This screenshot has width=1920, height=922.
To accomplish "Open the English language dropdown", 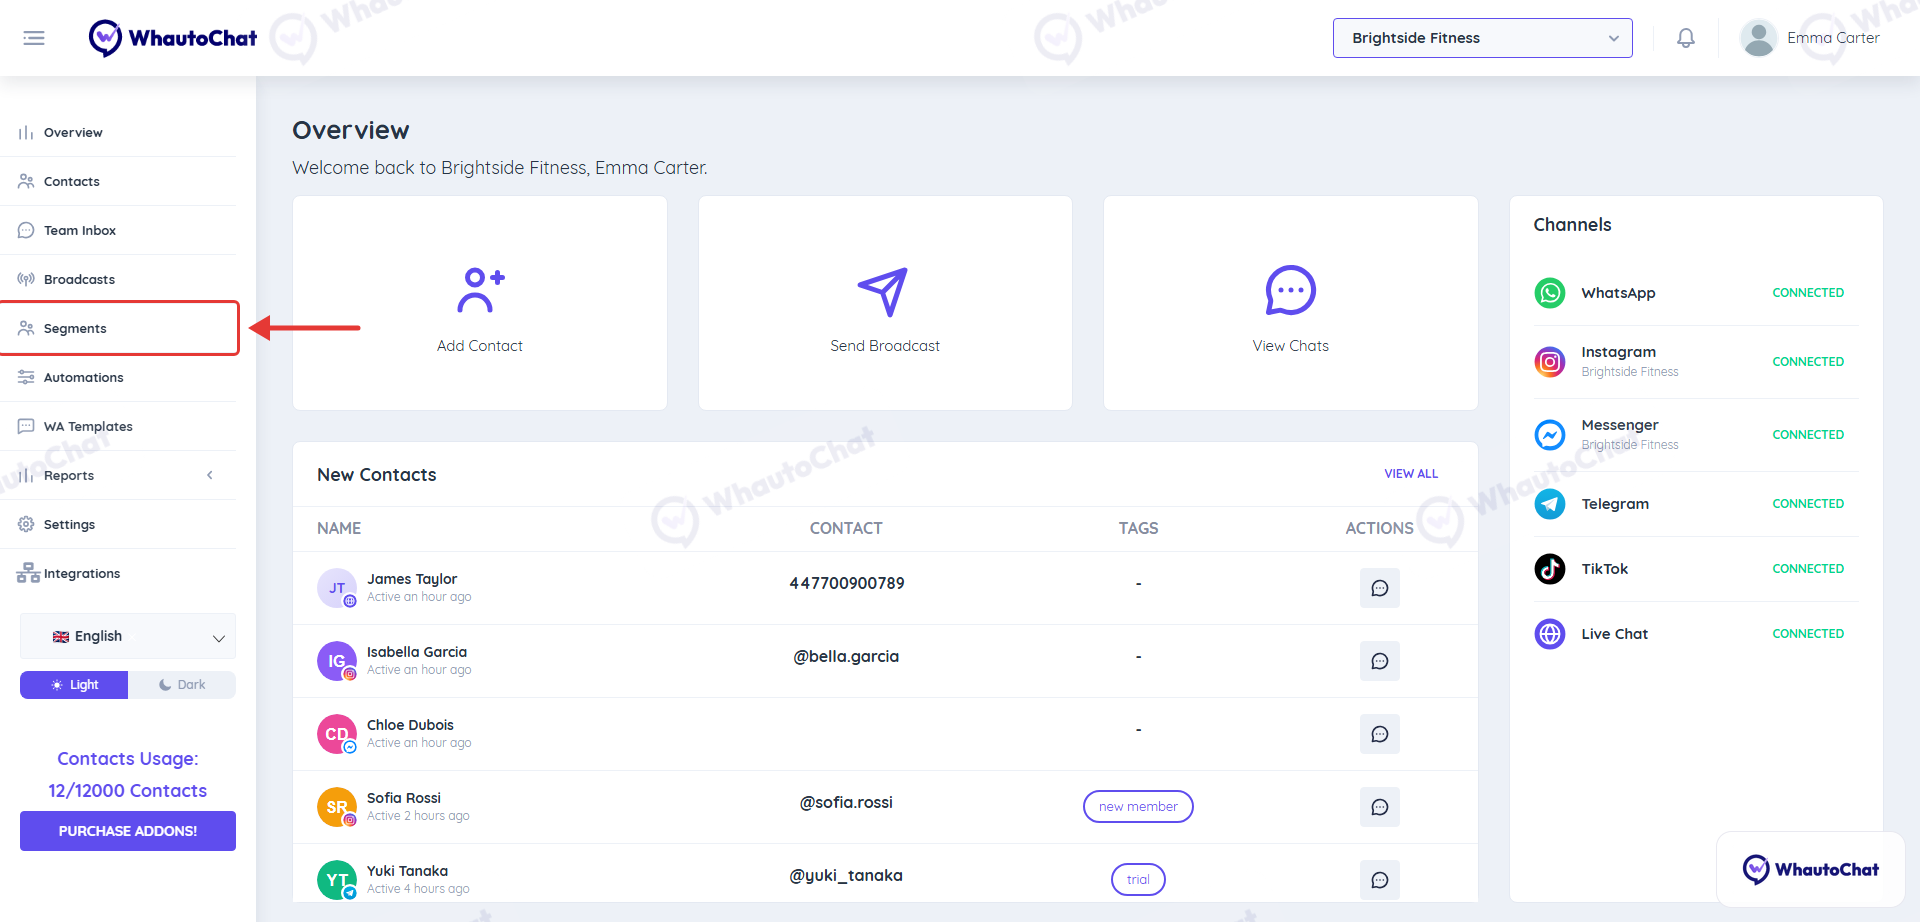I will pos(128,636).
